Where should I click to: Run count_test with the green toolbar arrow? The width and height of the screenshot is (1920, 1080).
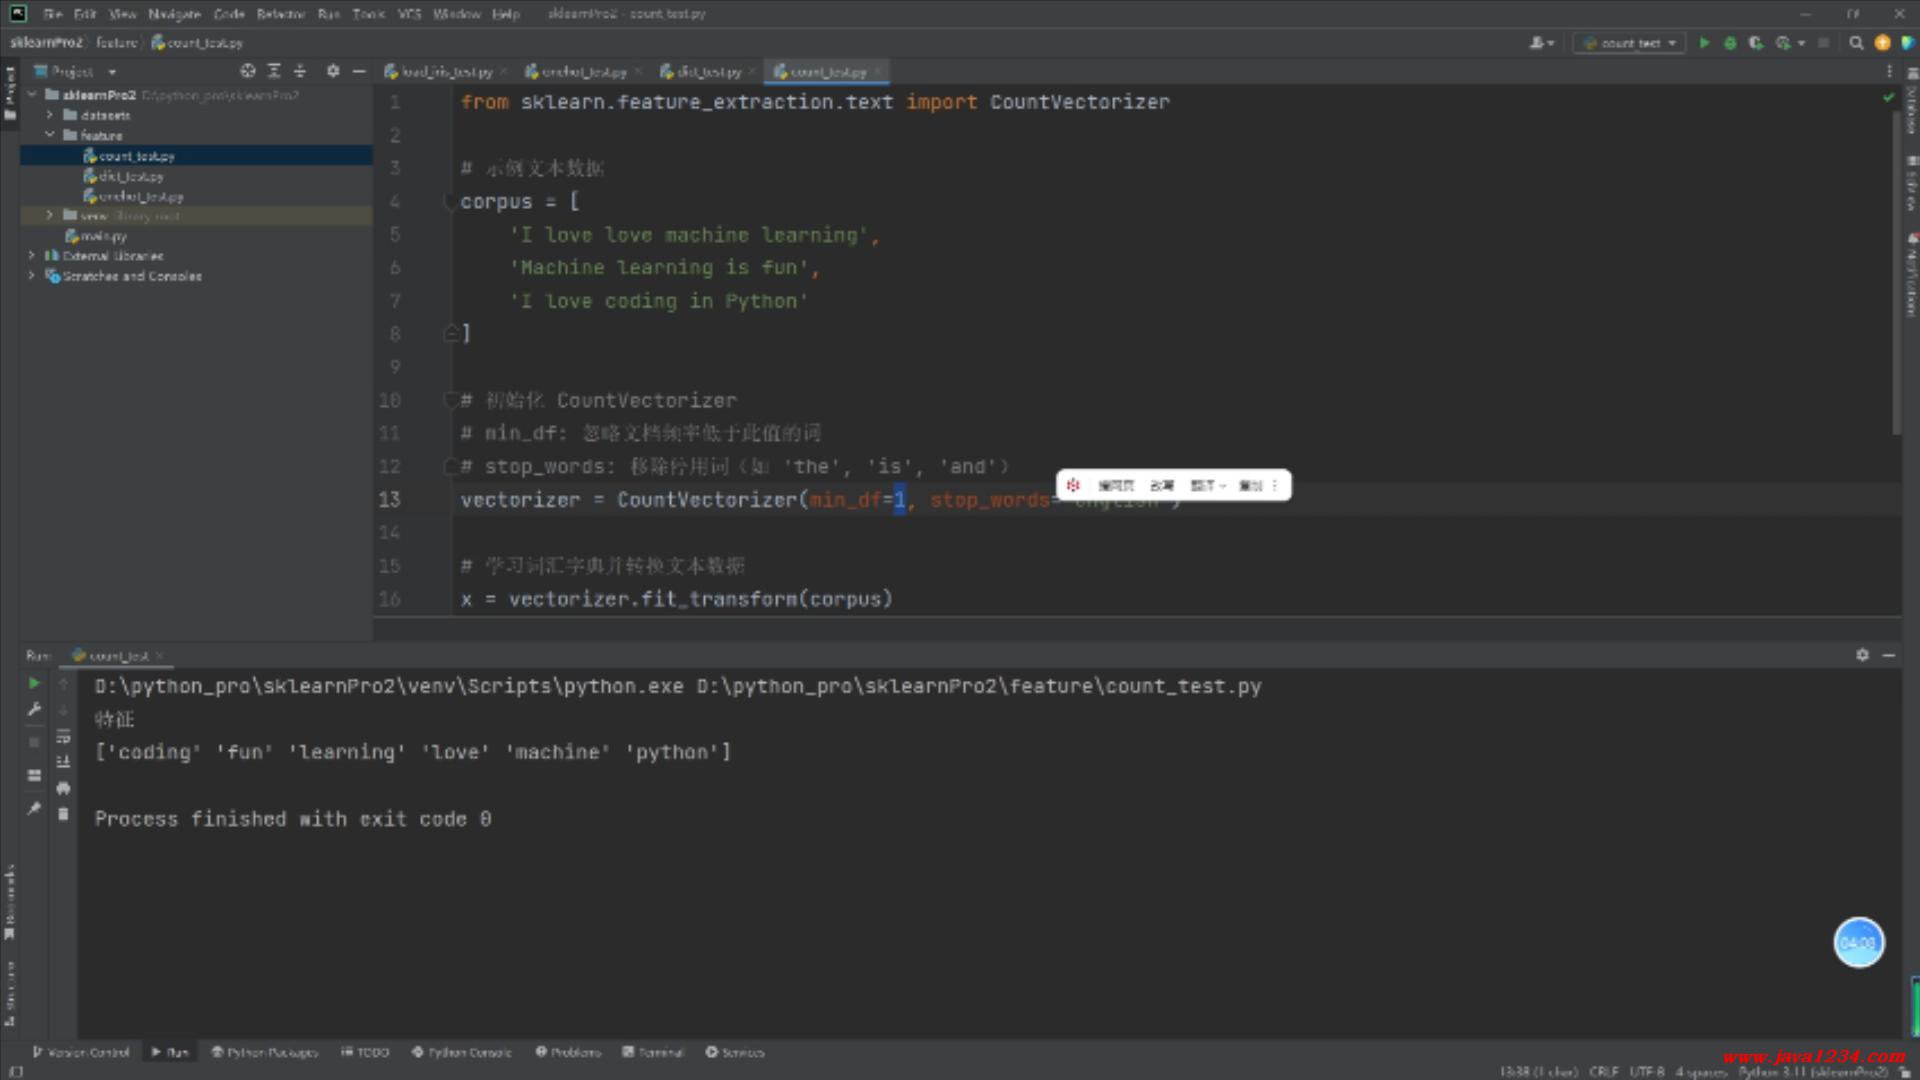1704,43
